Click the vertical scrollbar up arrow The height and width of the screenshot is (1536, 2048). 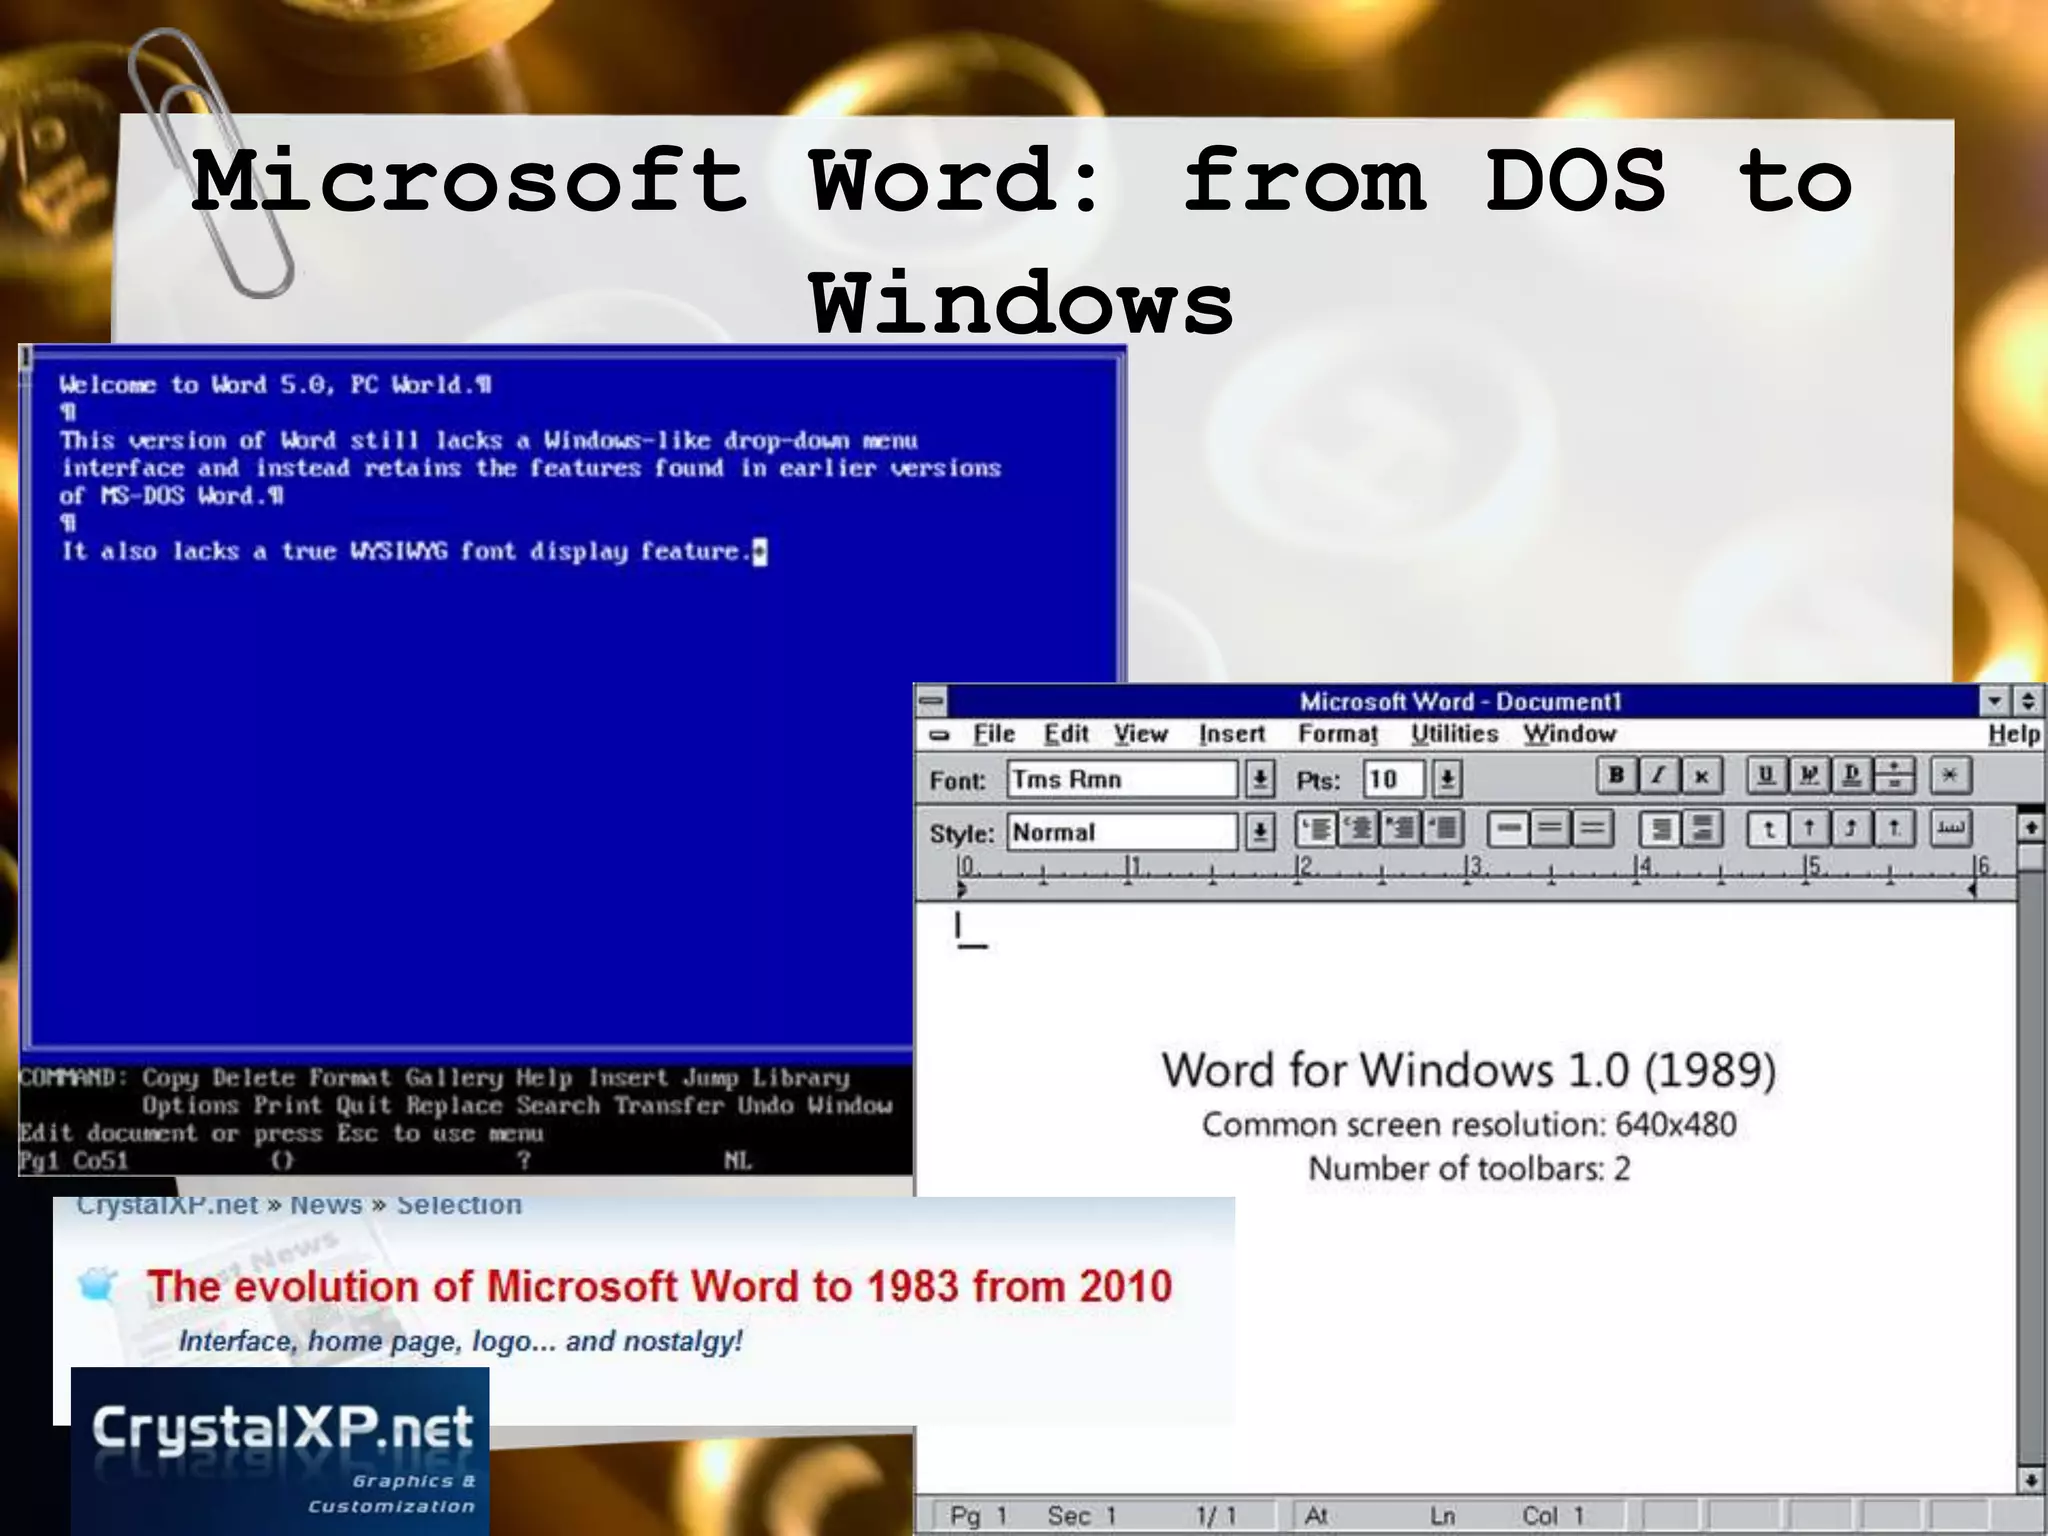[2031, 827]
